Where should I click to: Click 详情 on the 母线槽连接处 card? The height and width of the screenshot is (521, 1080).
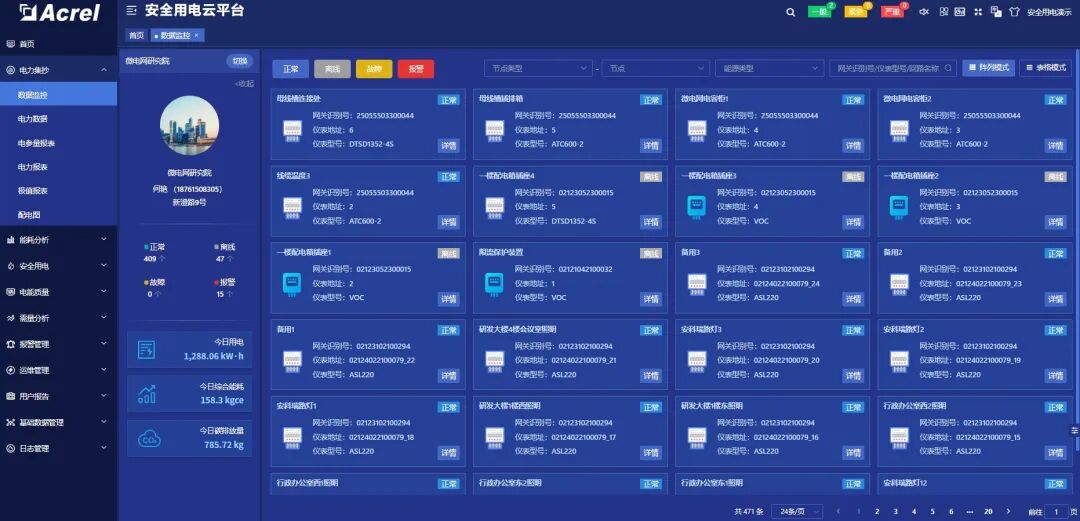[448, 146]
